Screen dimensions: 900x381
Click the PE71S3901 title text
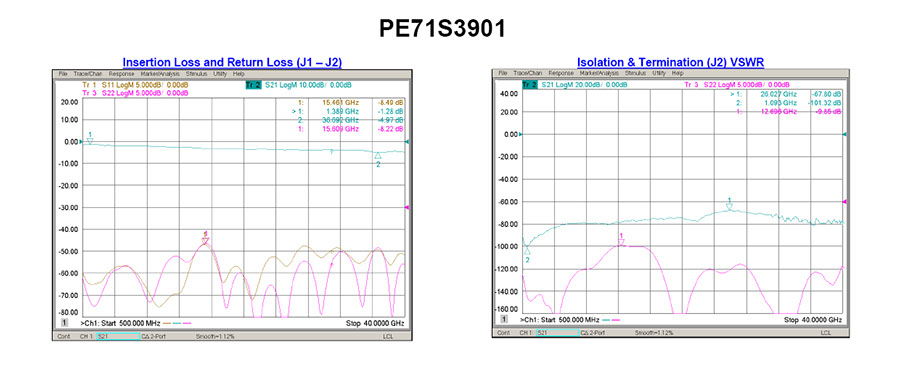coord(443,29)
